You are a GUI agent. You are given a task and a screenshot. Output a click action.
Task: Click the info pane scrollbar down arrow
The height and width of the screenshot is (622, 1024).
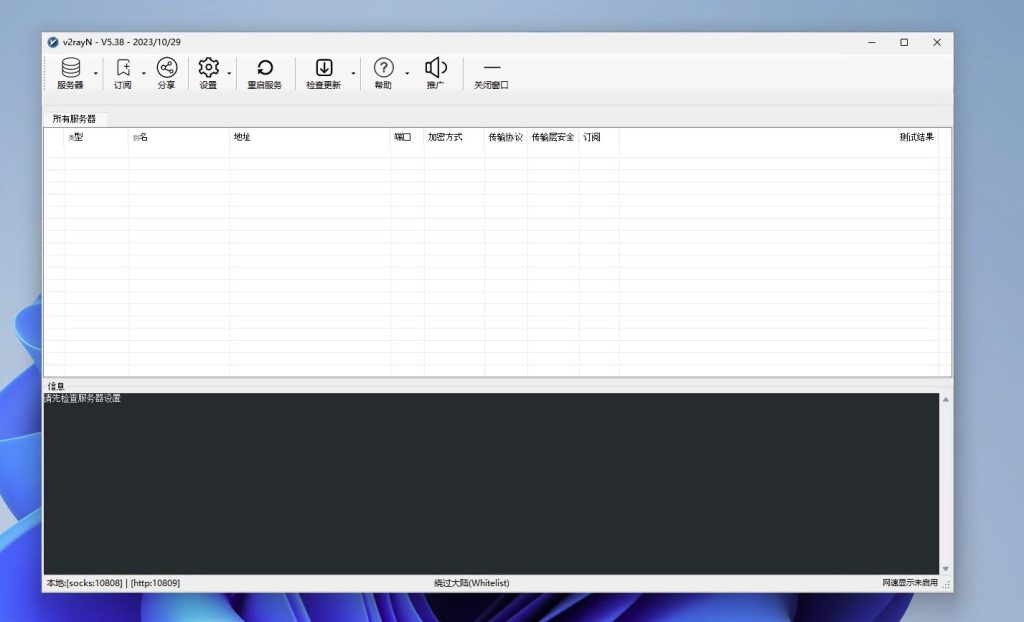click(946, 568)
